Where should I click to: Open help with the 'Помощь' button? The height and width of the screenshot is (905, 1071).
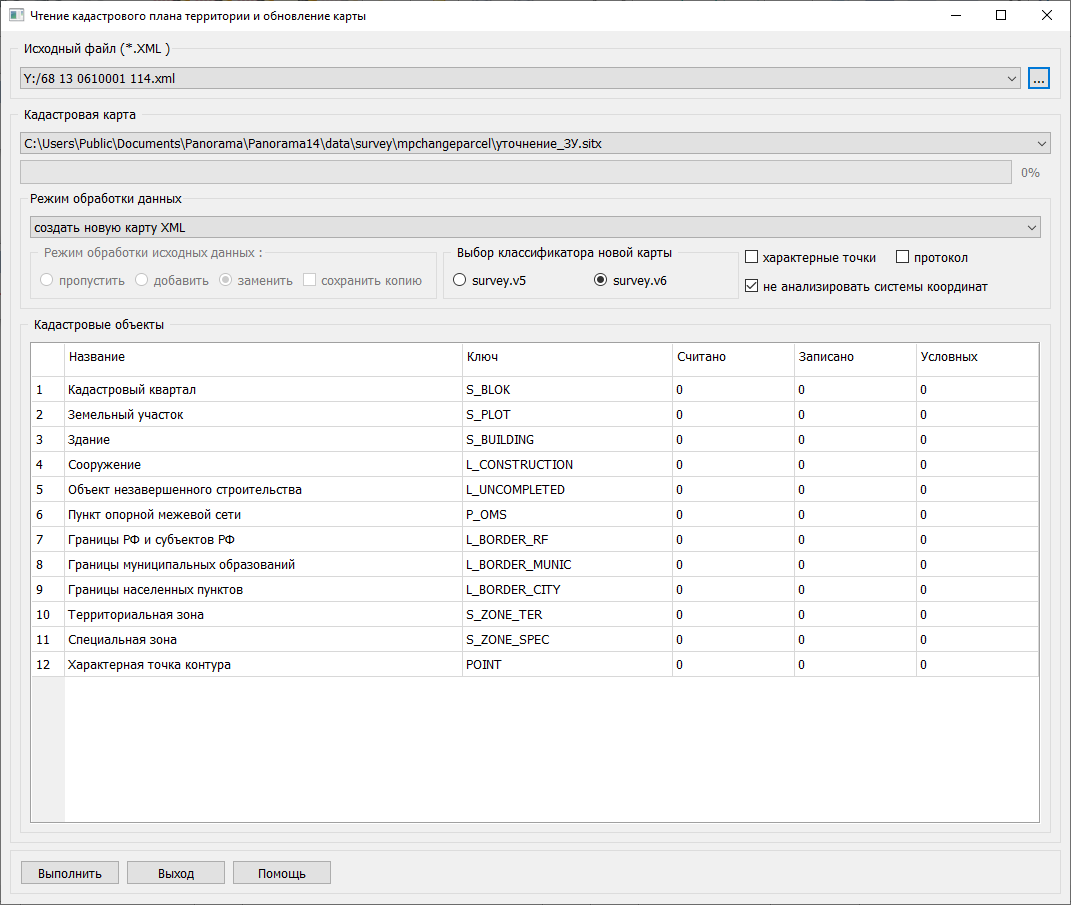click(x=282, y=873)
